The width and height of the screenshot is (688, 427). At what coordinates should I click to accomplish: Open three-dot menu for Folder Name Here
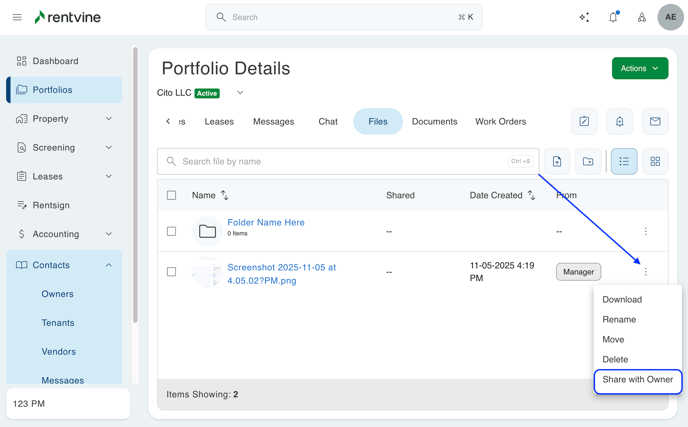(x=646, y=231)
